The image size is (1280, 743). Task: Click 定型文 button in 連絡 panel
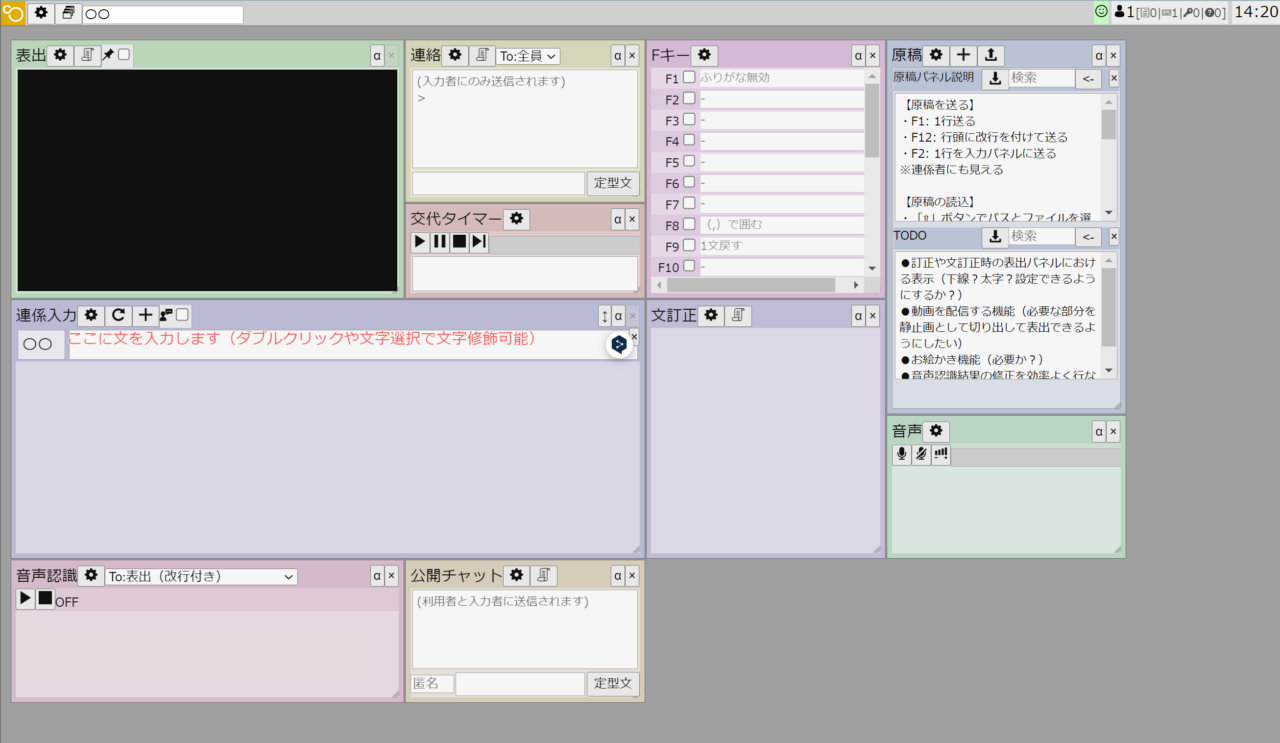point(613,183)
